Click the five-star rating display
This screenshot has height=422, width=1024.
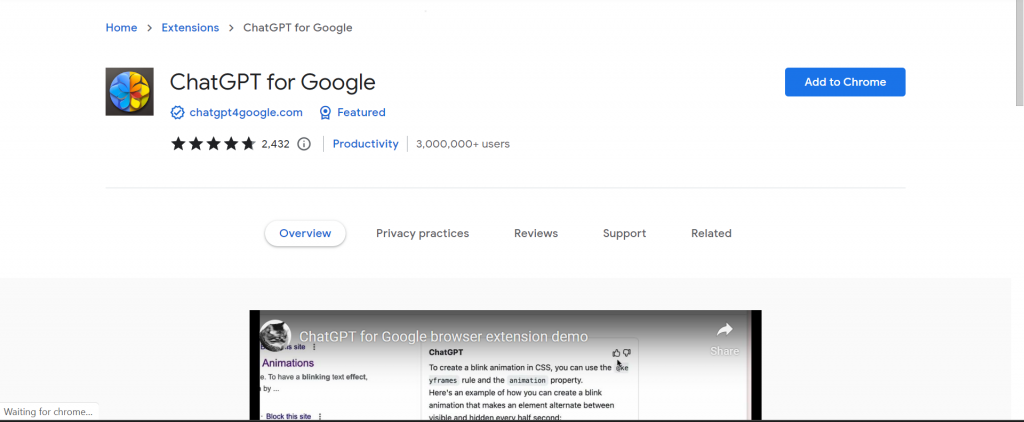213,144
